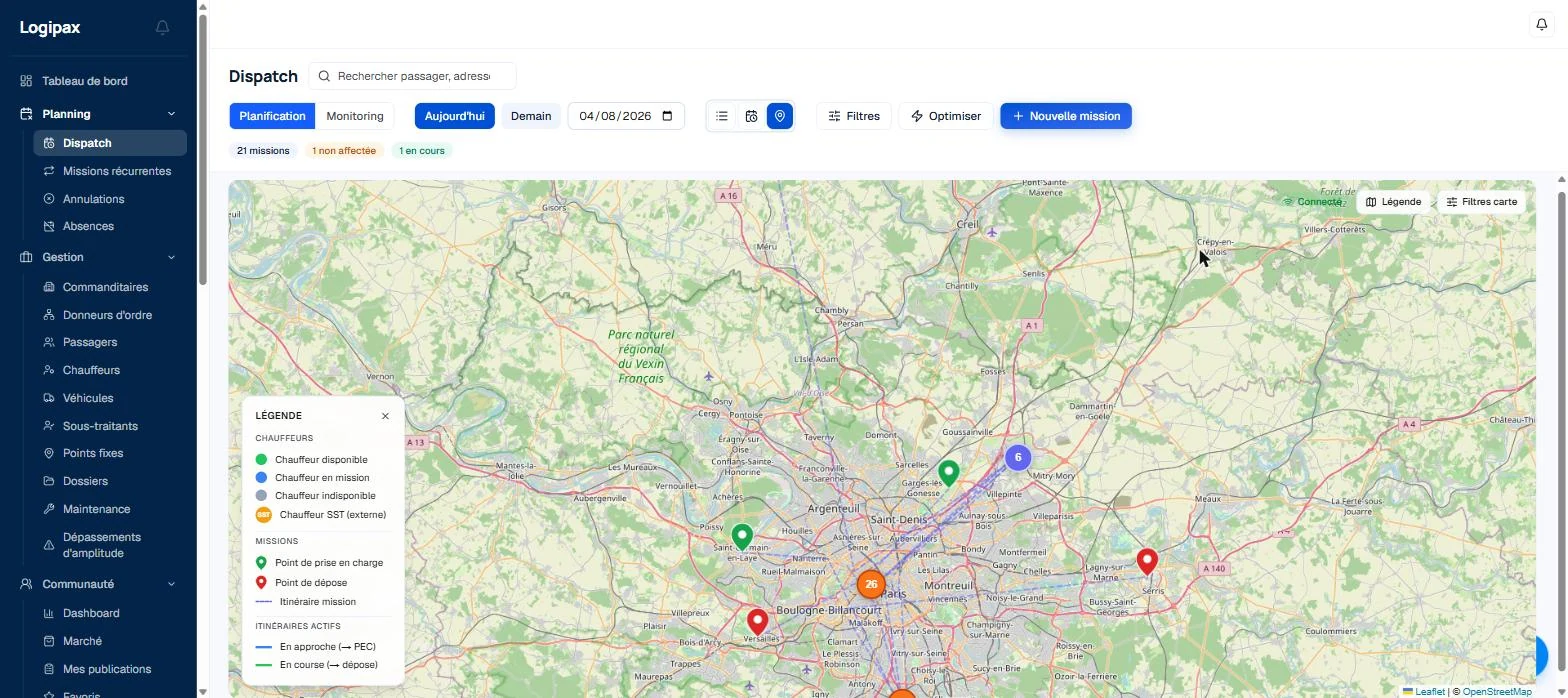Image resolution: width=1568 pixels, height=698 pixels.
Task: Switch to calendar timeline view icon
Action: (751, 116)
